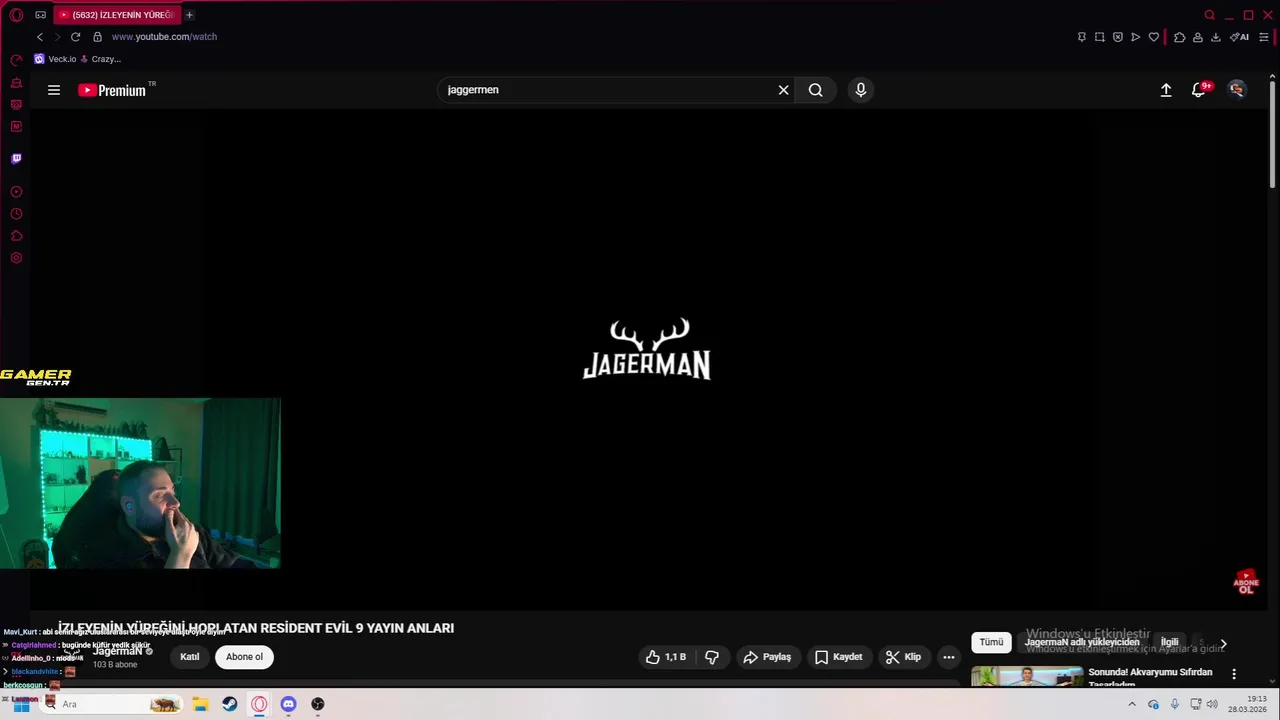Click the Klip scissors button
1280x720 pixels.
903,657
